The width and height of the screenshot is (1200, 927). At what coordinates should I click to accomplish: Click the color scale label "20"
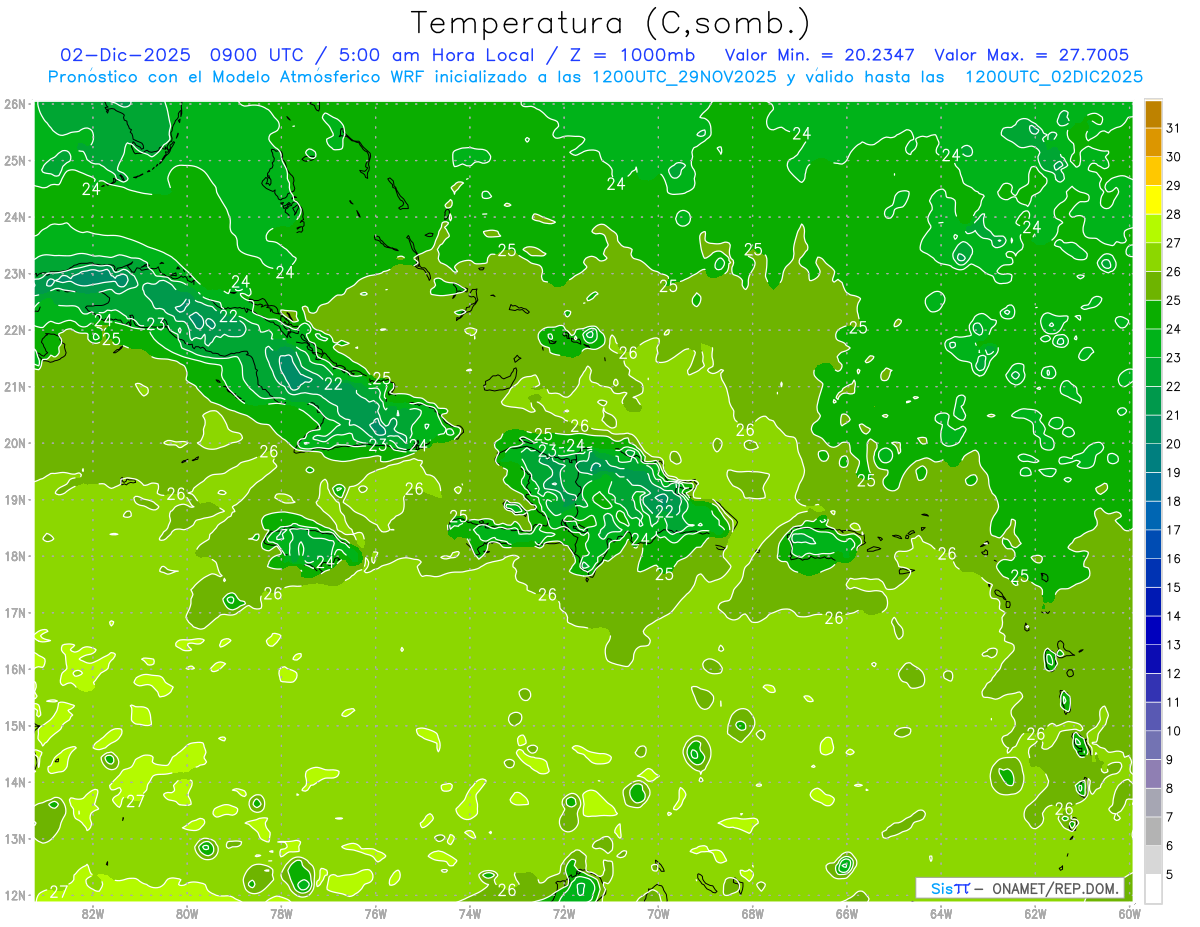[1173, 444]
